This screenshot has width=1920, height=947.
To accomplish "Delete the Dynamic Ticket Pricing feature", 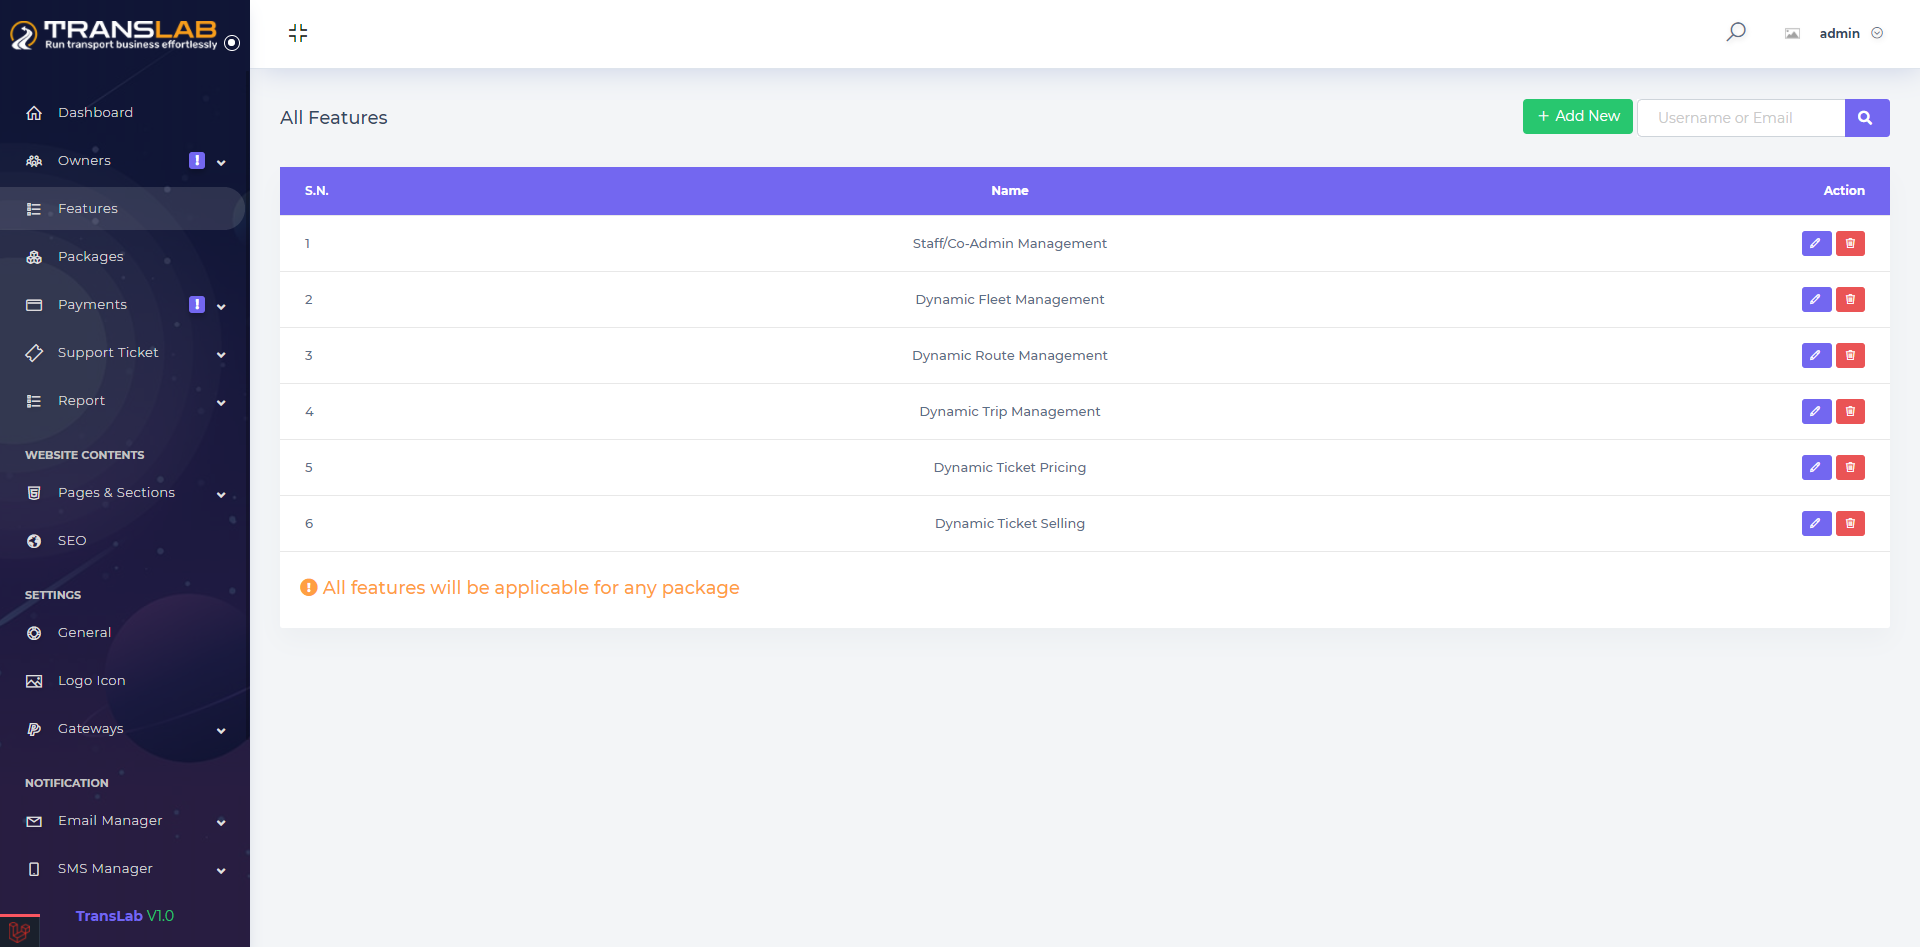I will 1850,467.
